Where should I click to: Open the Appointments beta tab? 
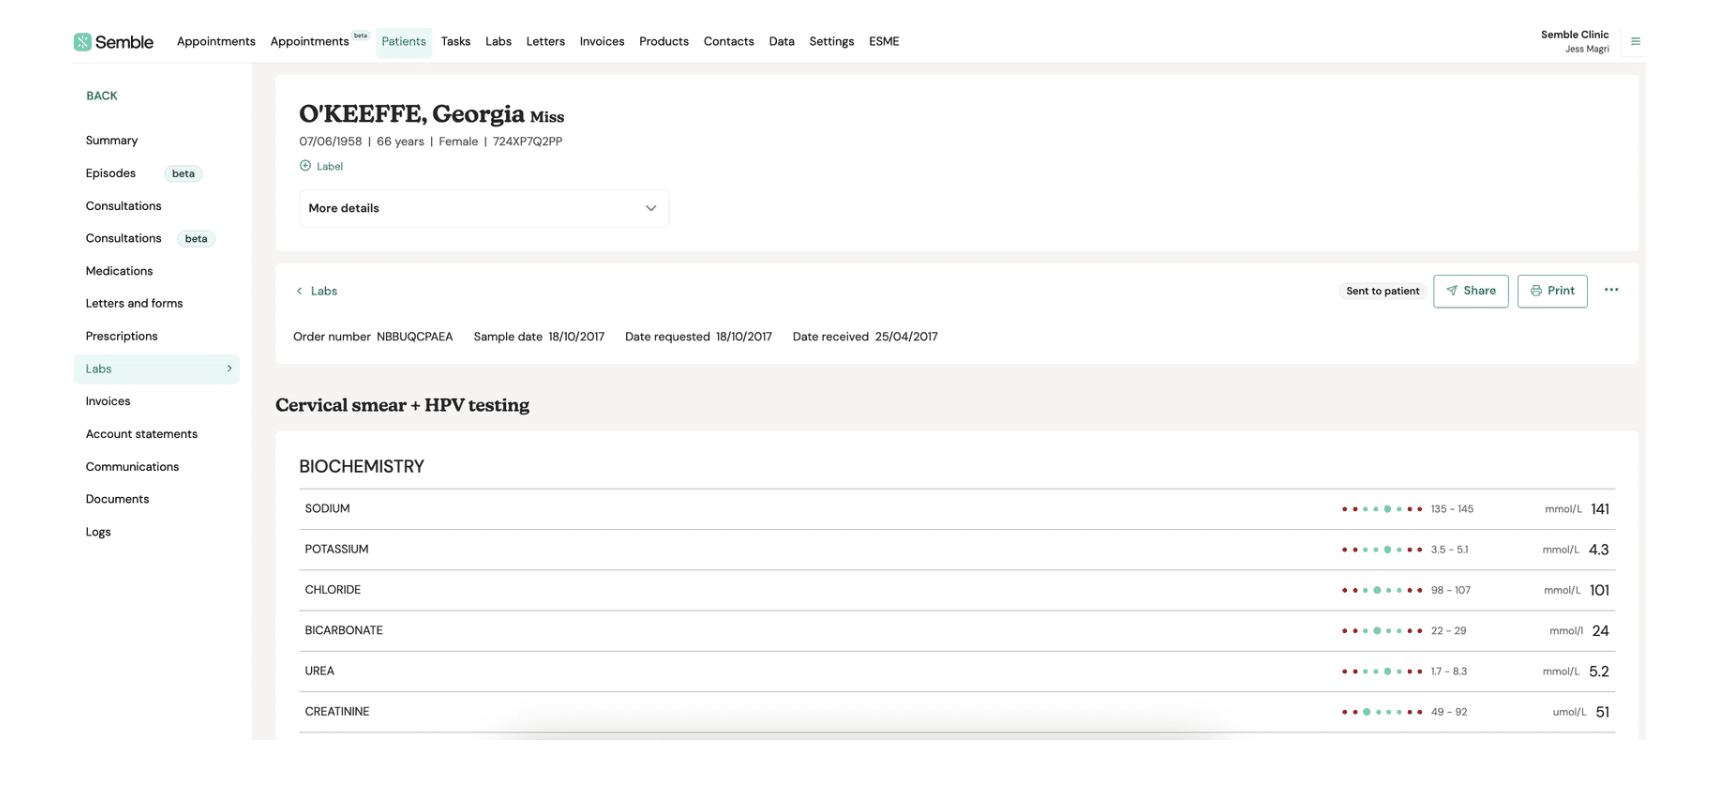point(310,42)
